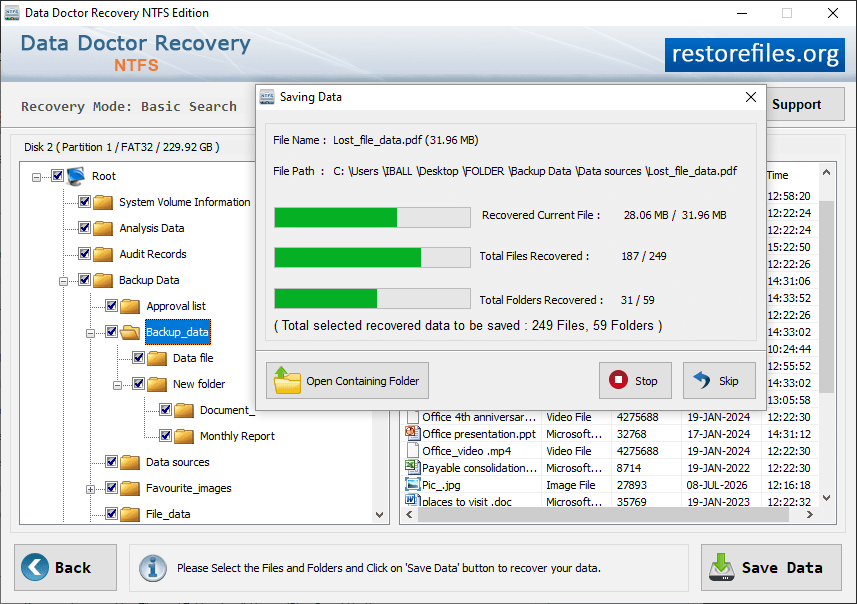This screenshot has width=857, height=604.
Task: Click the folder tree's scroll down arrow
Action: coord(380,514)
